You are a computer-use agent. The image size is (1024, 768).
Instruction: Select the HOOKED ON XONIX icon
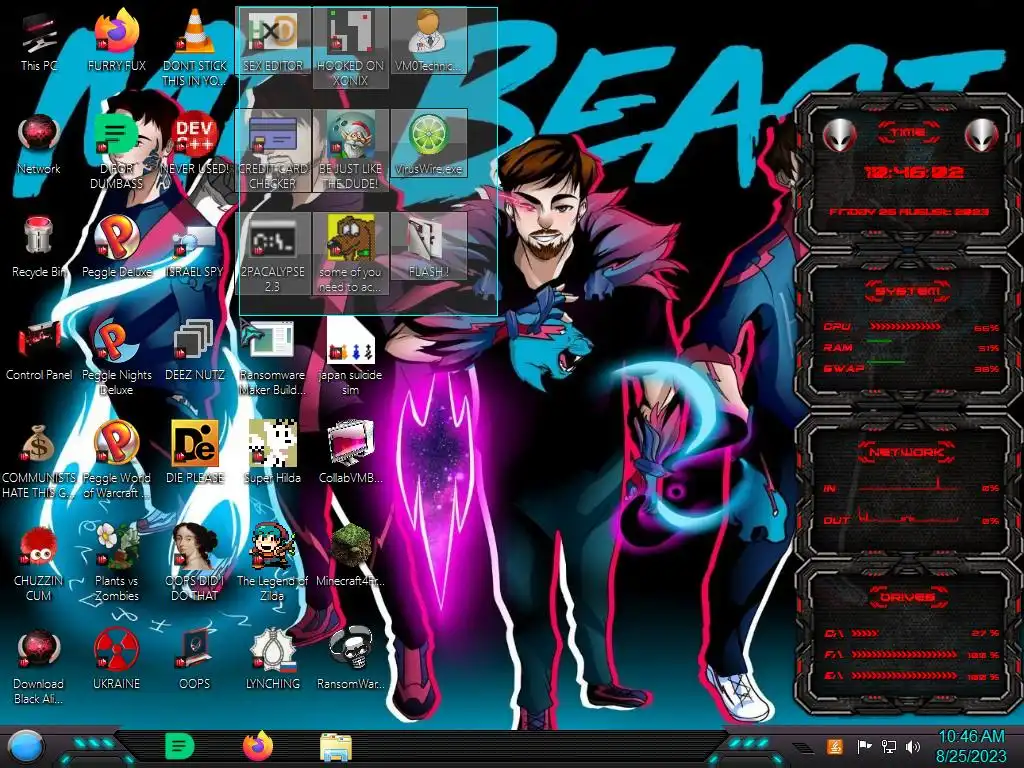coord(351,47)
